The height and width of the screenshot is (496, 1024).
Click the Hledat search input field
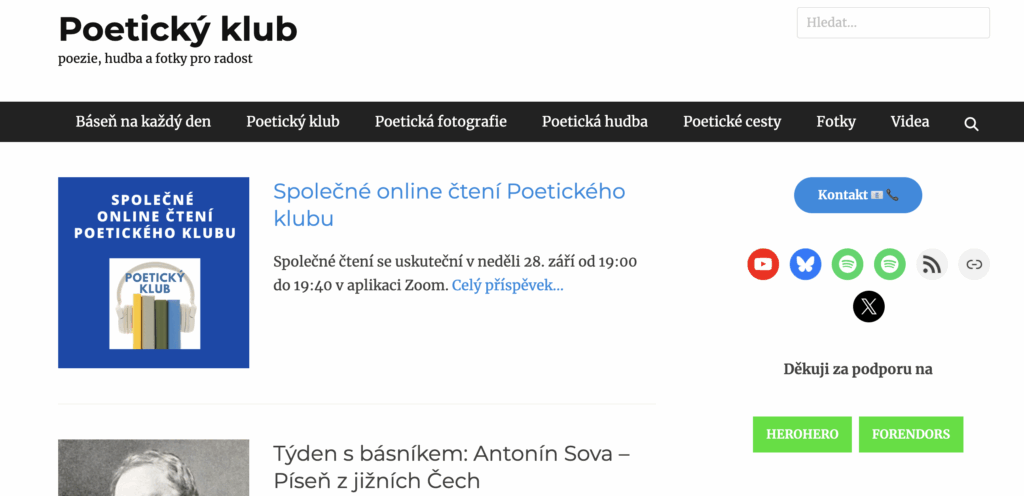[x=892, y=23]
